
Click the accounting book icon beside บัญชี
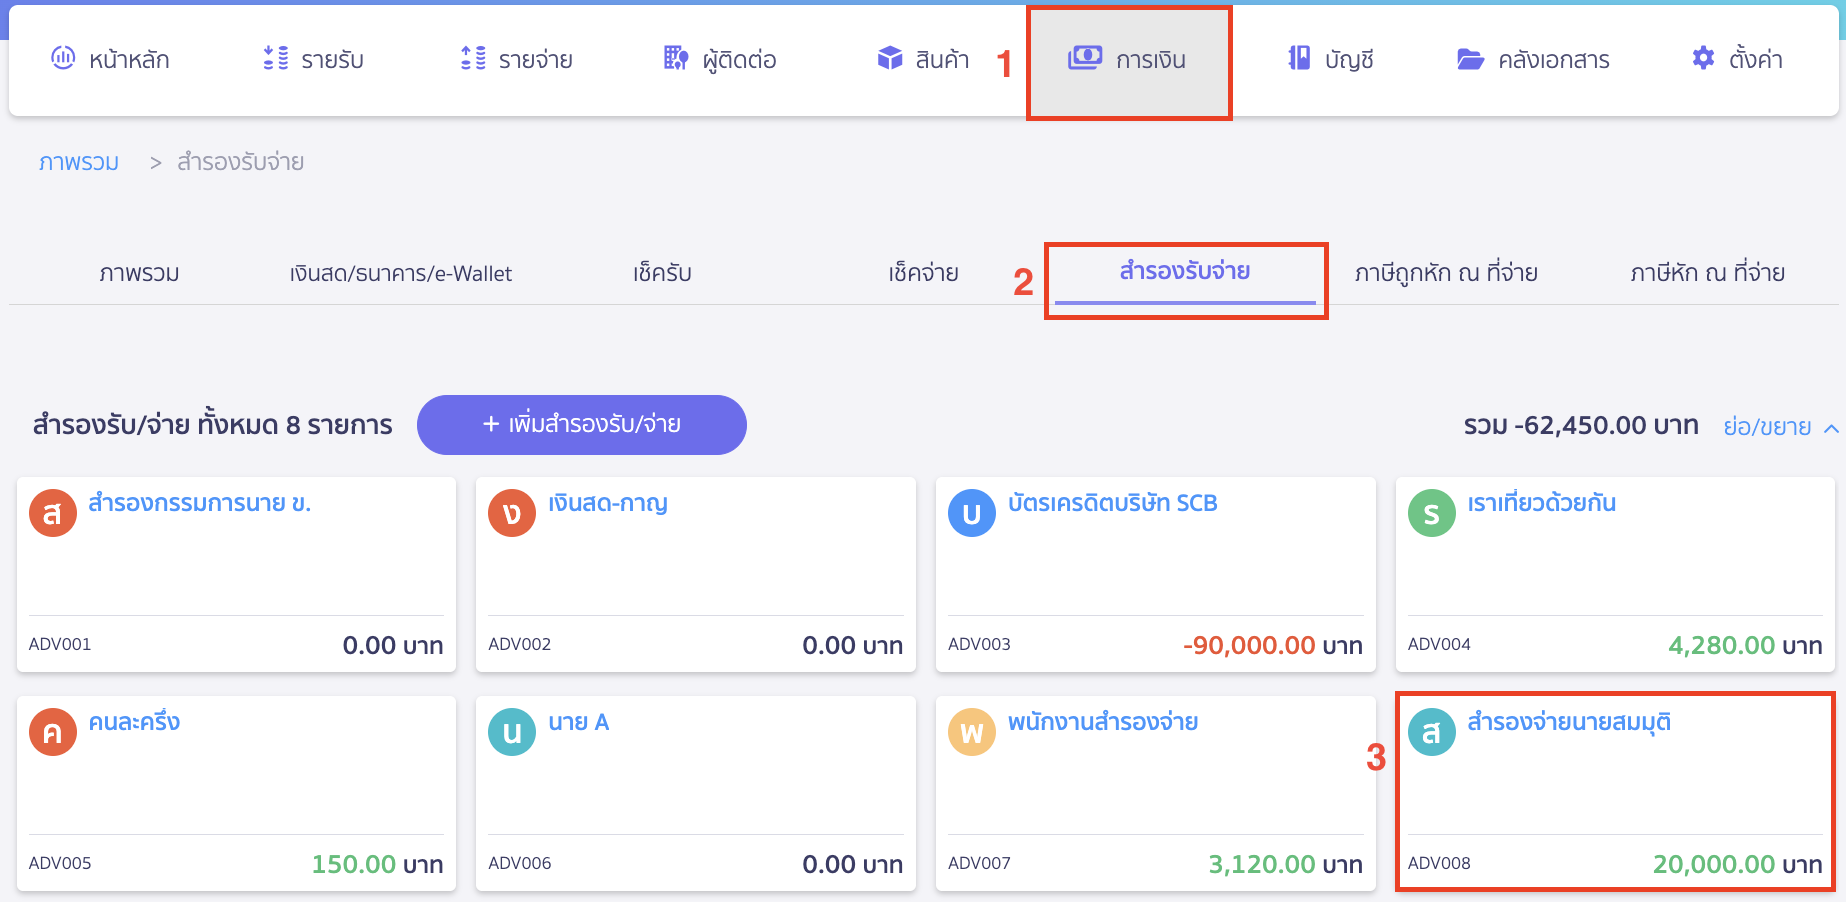click(x=1298, y=58)
